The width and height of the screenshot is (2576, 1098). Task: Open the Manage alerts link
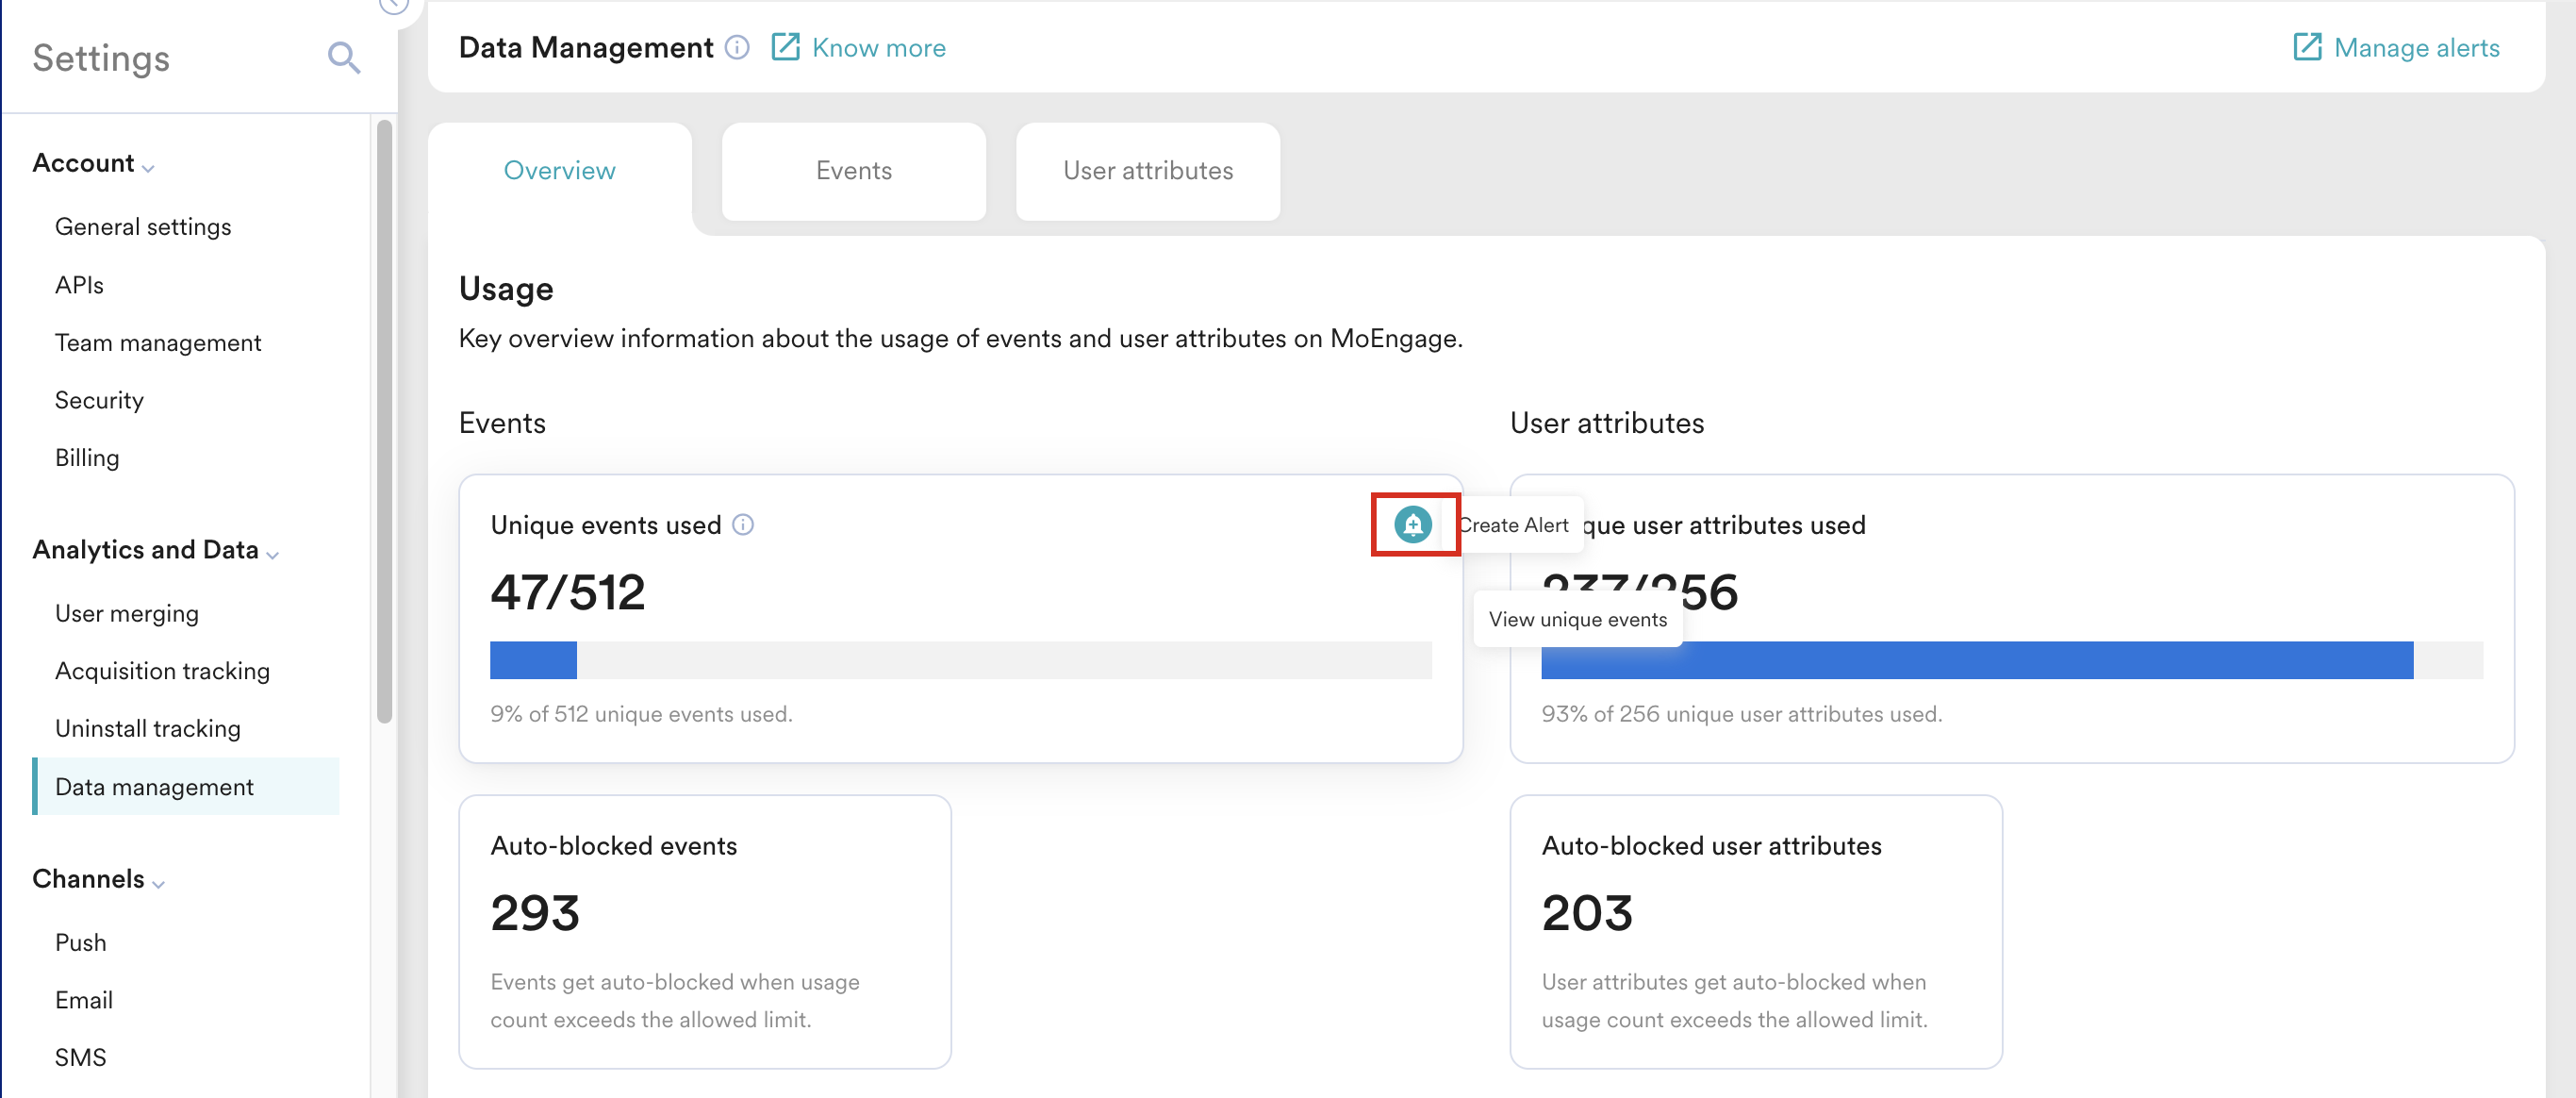[2416, 48]
